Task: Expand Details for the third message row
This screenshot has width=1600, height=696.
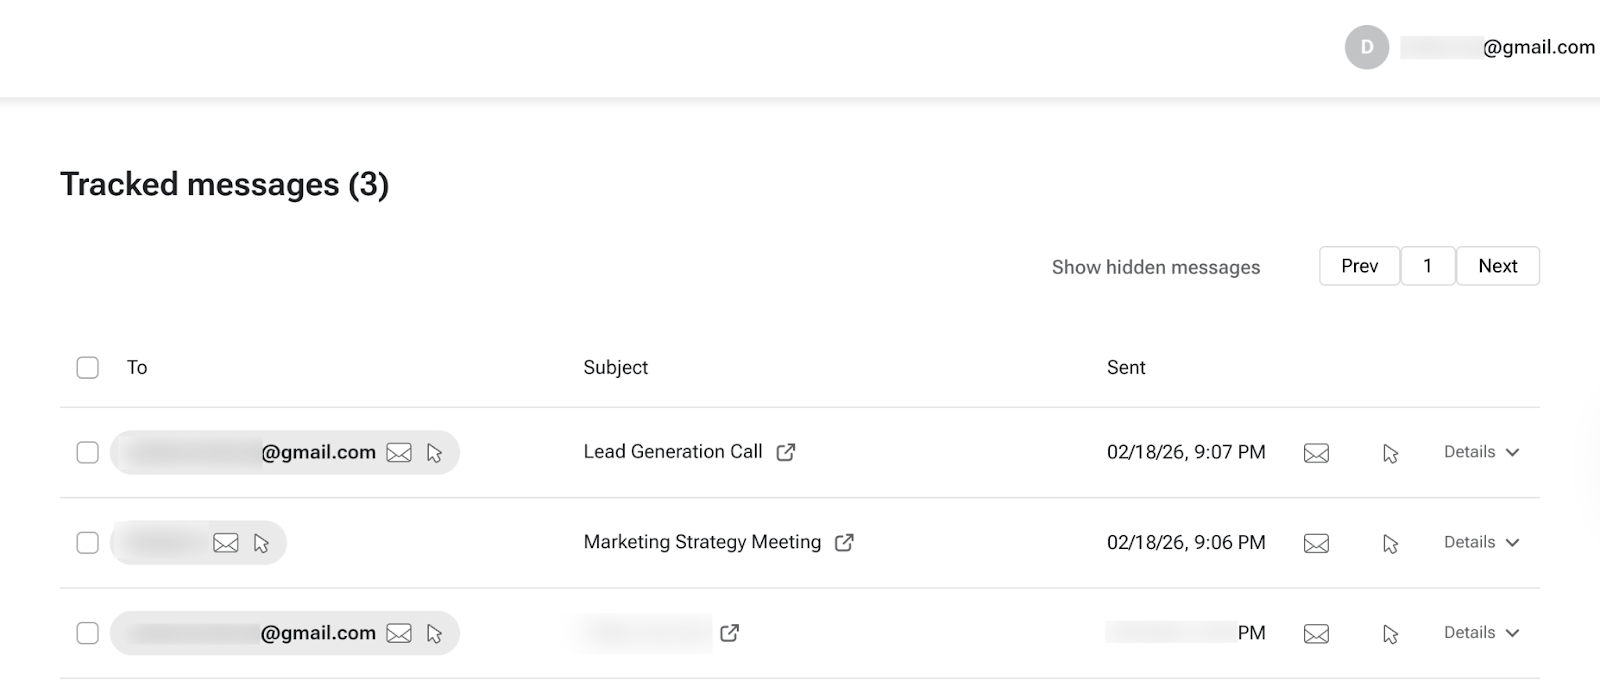Action: (1482, 632)
